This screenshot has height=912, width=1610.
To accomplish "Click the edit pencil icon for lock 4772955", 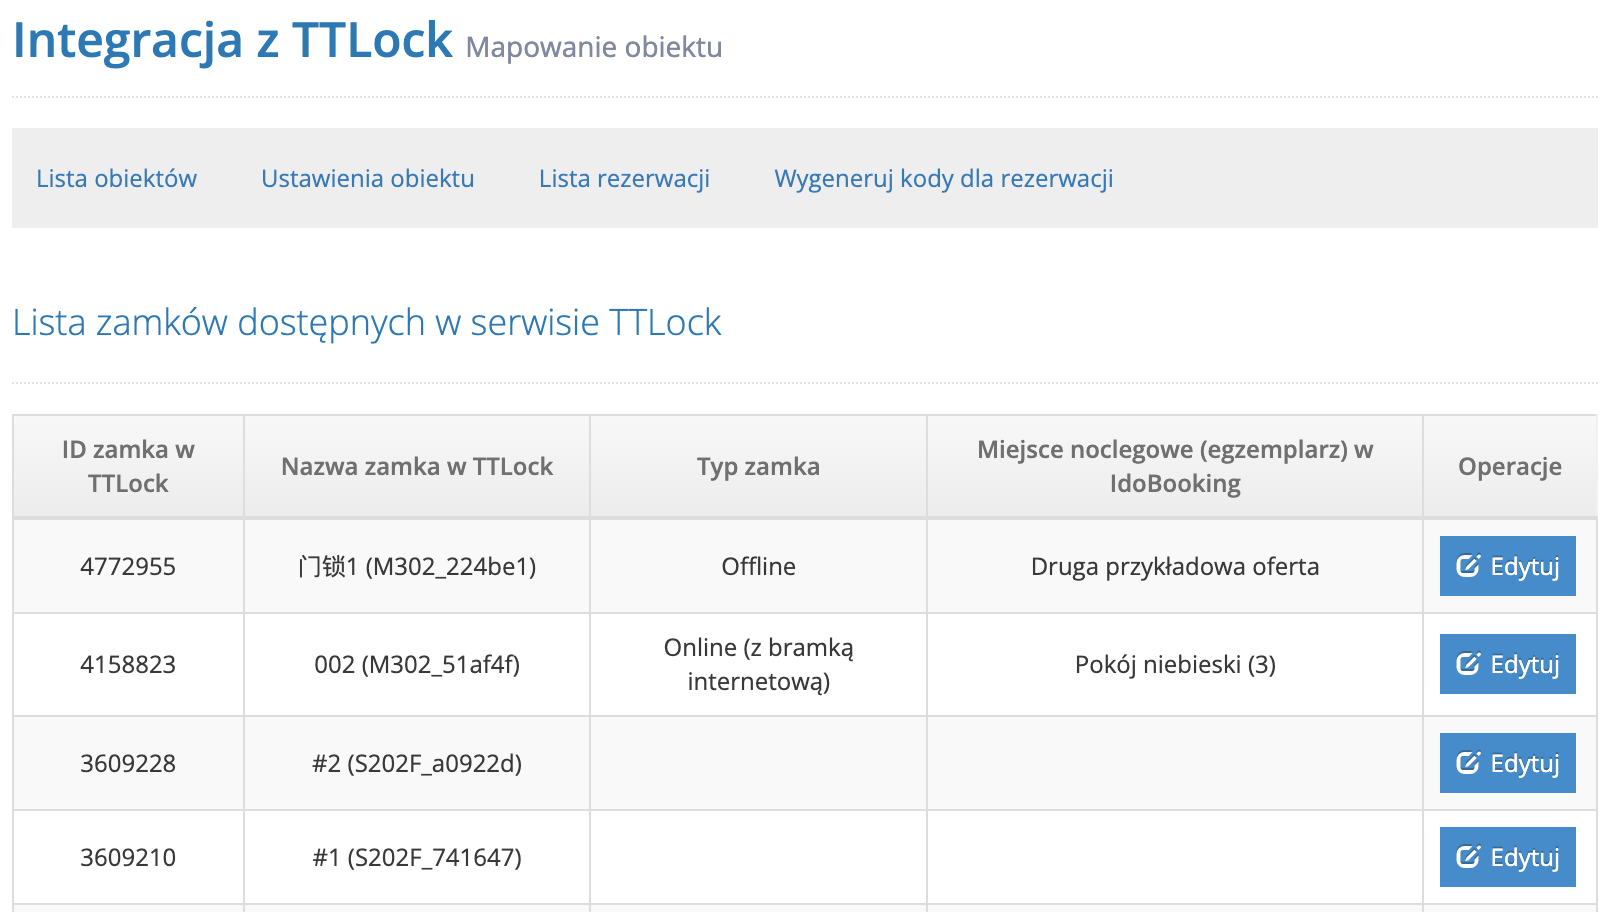I will 1468,566.
